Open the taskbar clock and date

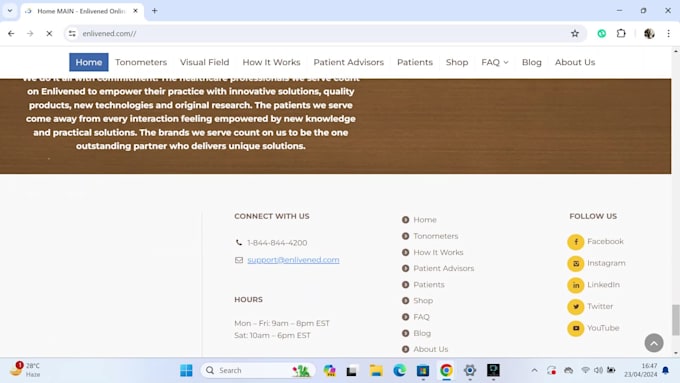click(641, 370)
